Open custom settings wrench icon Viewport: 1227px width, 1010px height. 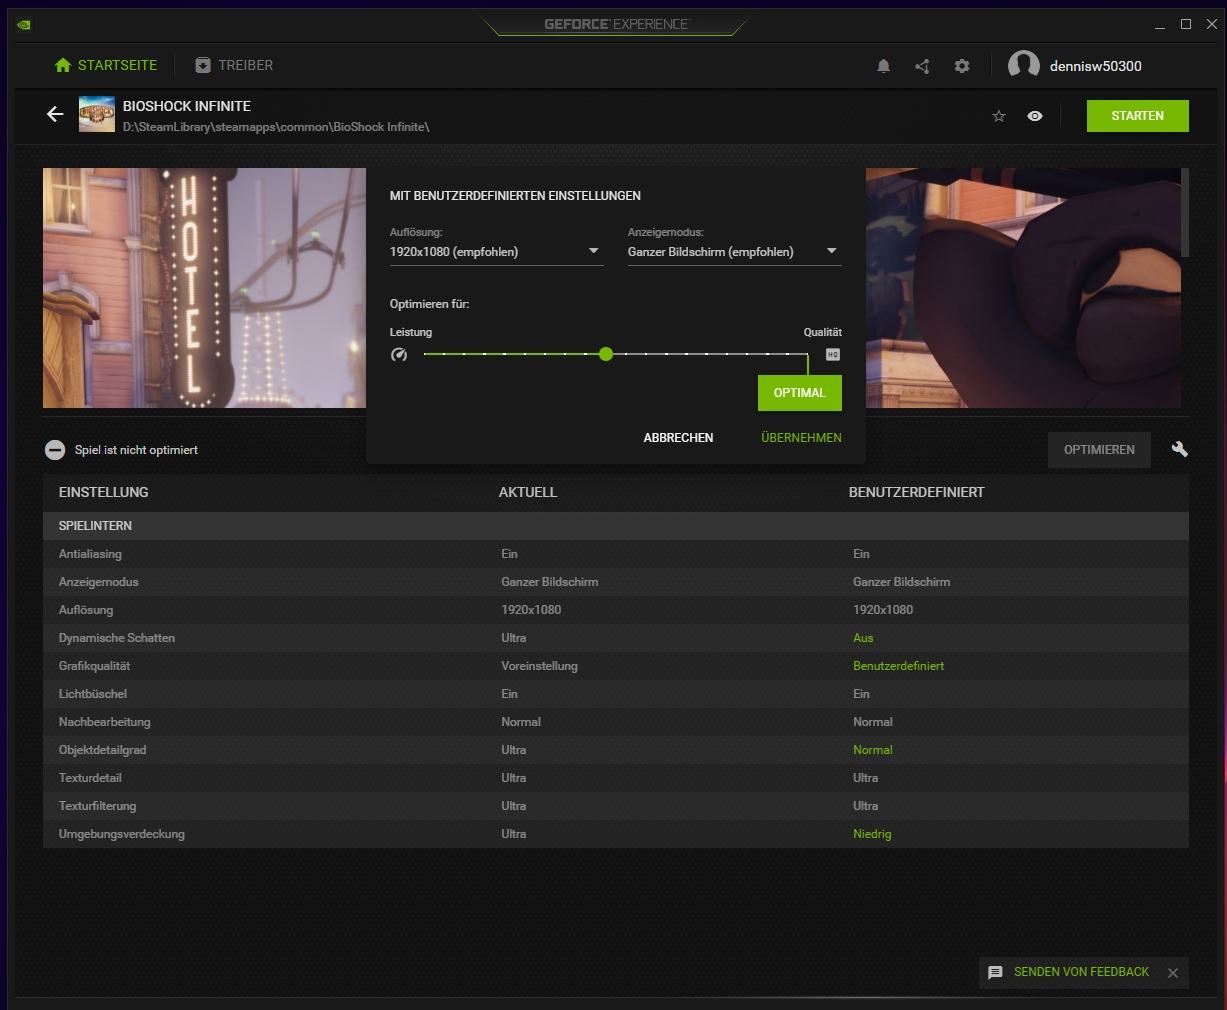click(1180, 449)
